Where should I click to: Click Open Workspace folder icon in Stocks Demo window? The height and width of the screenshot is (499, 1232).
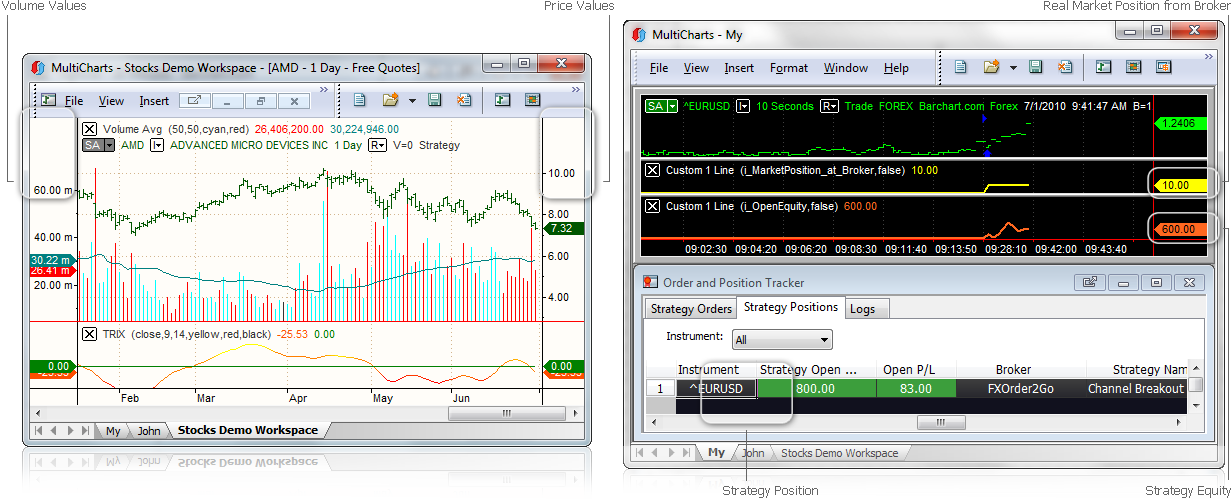click(390, 100)
